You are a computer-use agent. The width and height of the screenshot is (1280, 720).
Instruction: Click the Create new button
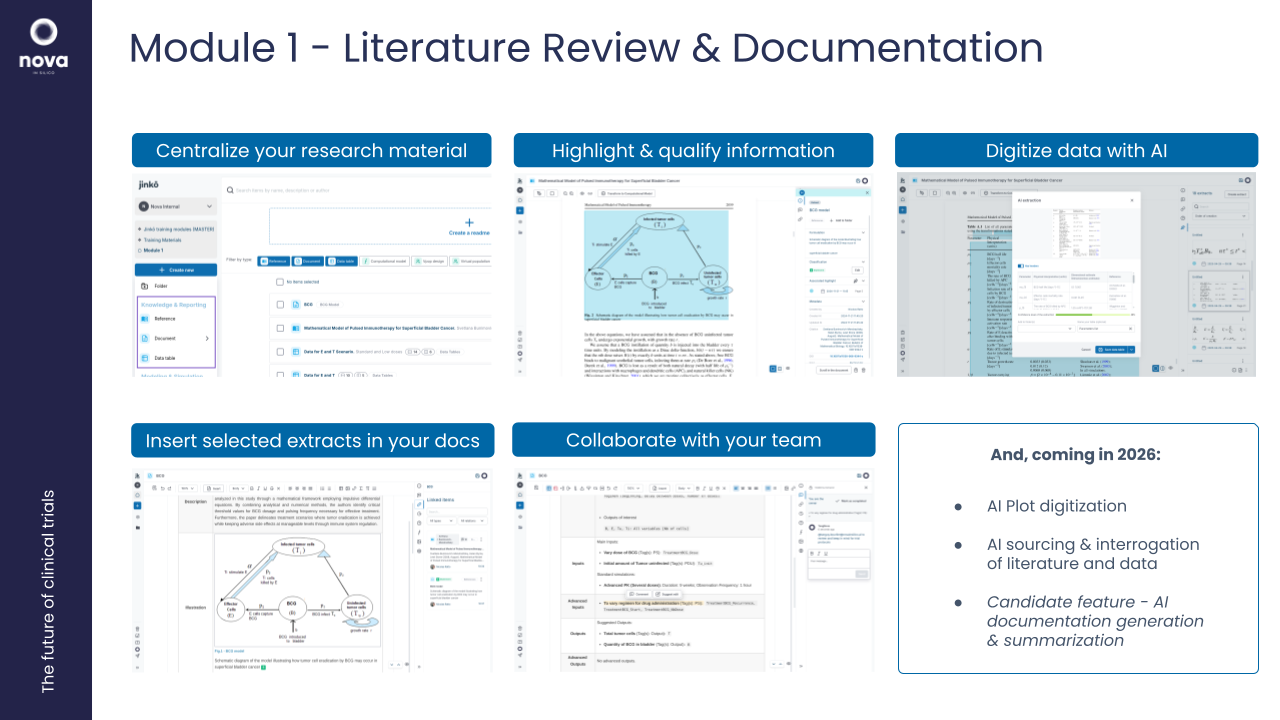[176, 269]
